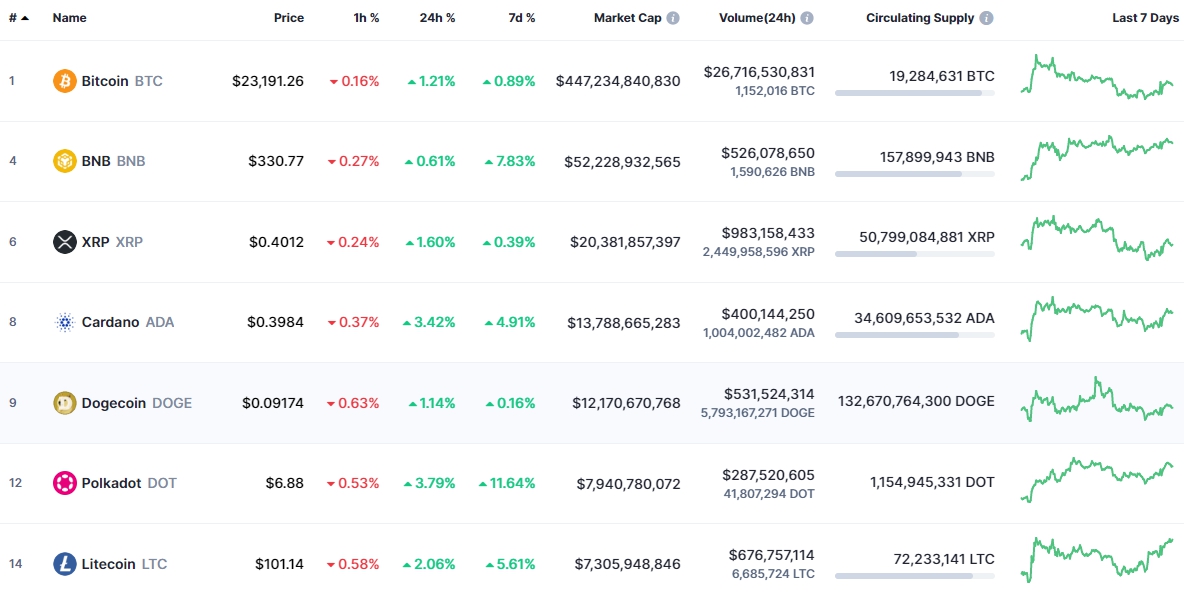Open Litecoin 7-day sparkline chart
The height and width of the screenshot is (594, 1184).
click(x=1097, y=560)
